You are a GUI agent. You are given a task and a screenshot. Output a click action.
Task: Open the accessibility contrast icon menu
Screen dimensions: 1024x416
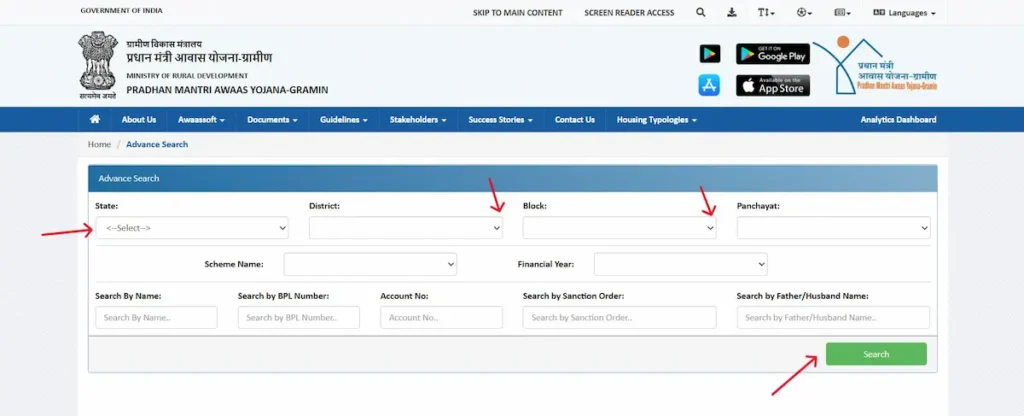(x=804, y=12)
